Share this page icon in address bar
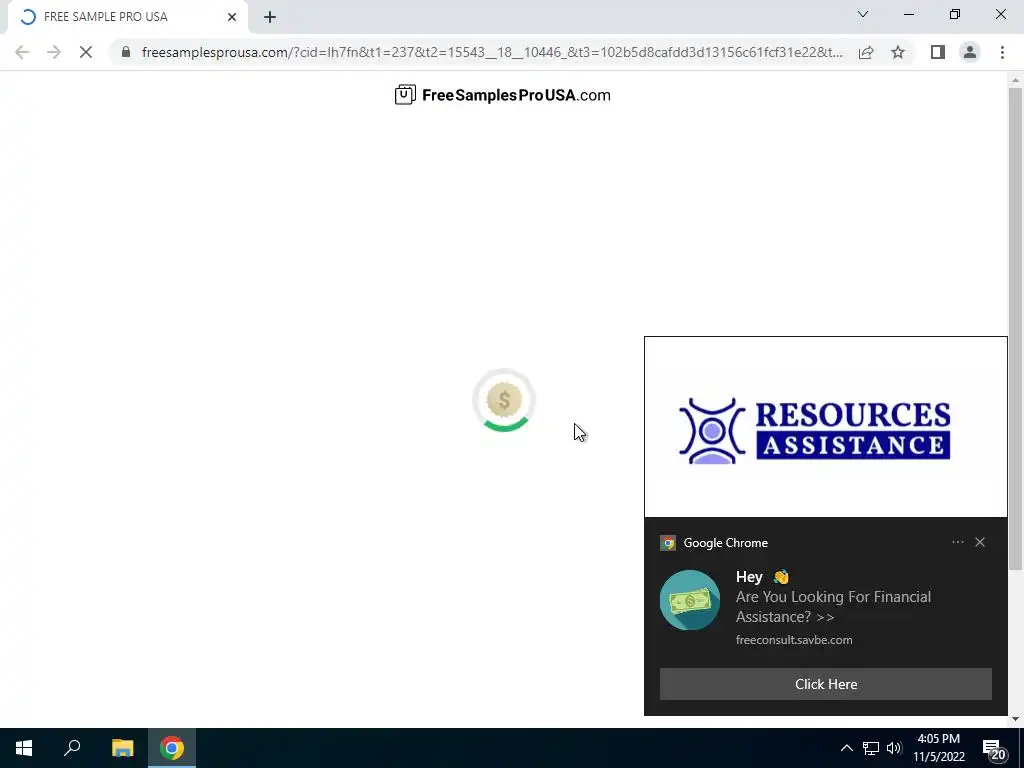This screenshot has width=1024, height=768. [866, 52]
